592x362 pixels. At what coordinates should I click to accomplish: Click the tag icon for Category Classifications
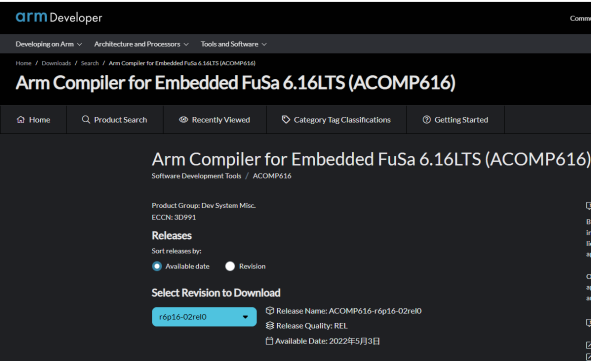(286, 120)
